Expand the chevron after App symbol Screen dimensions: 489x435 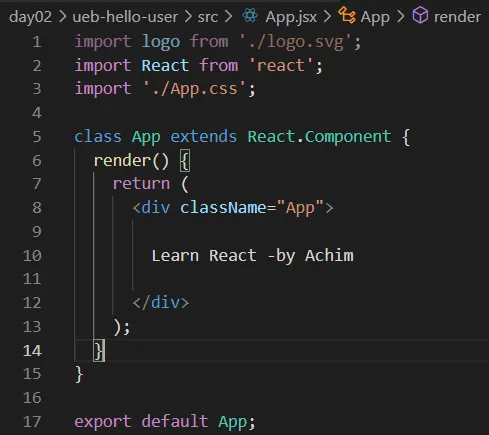[400, 17]
